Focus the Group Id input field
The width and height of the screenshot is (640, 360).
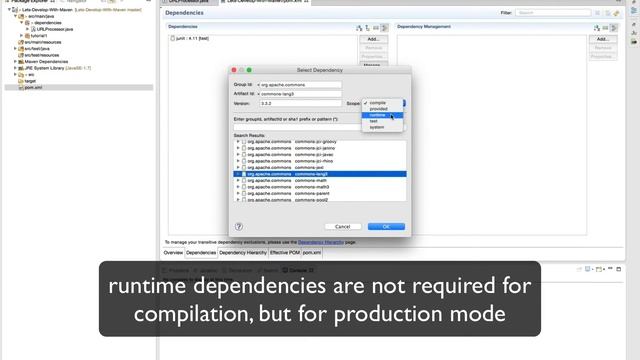pos(300,85)
